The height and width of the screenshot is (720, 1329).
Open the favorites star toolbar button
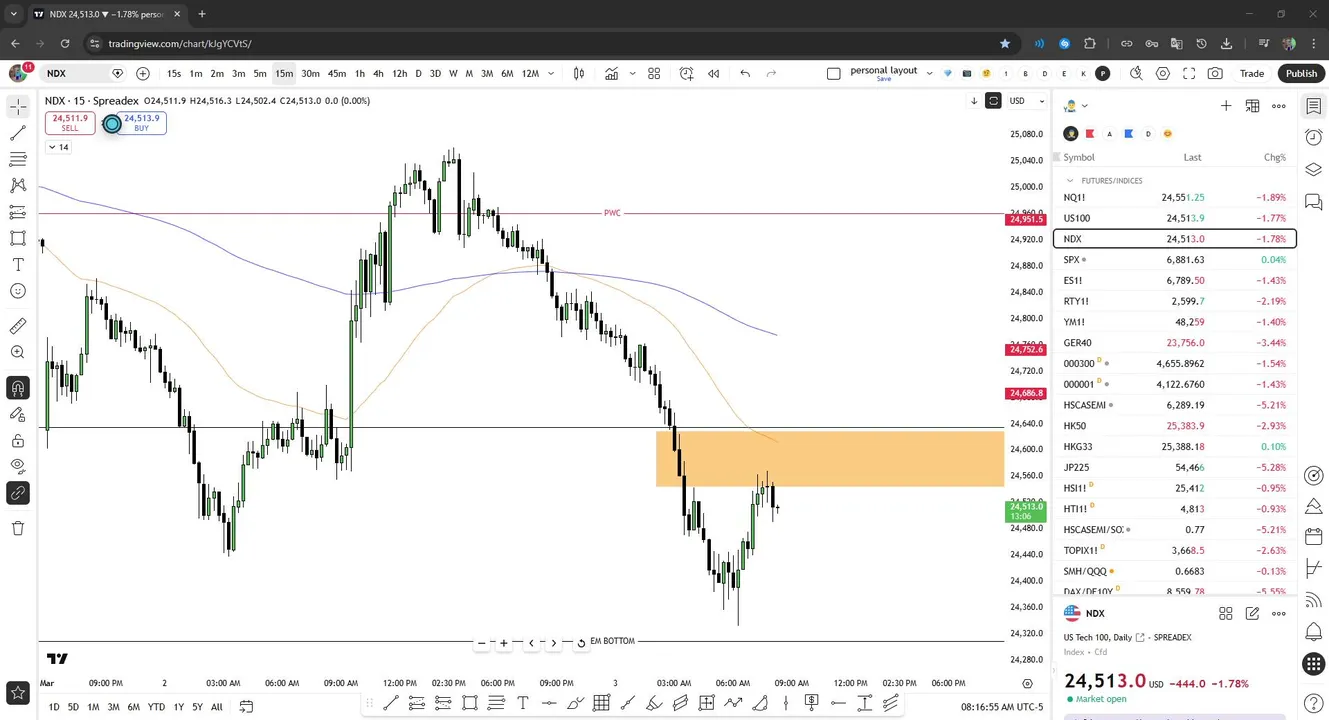(x=18, y=692)
